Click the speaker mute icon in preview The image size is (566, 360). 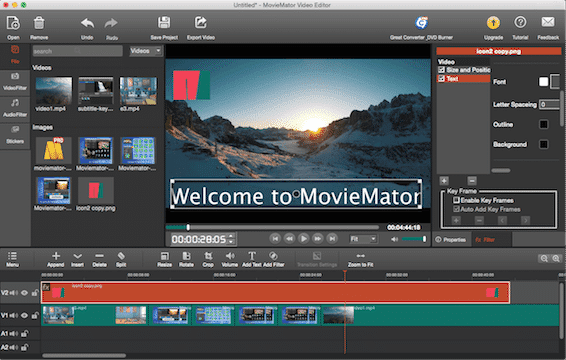[x=395, y=239]
